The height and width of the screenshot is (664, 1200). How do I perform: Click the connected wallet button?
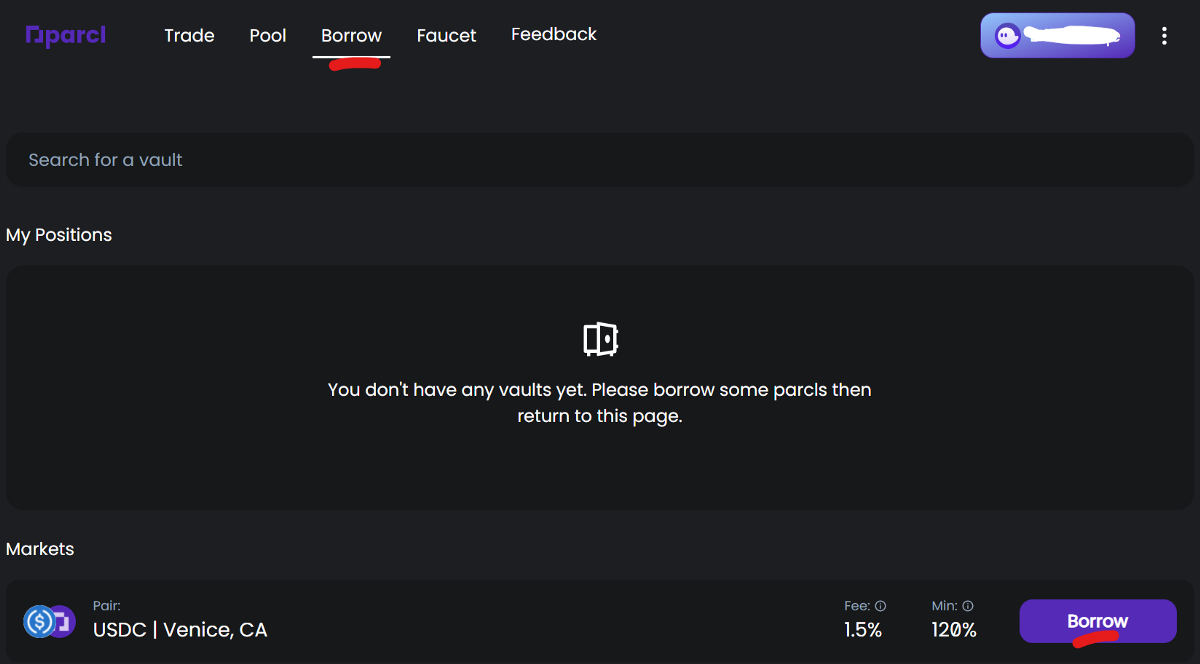[1057, 36]
